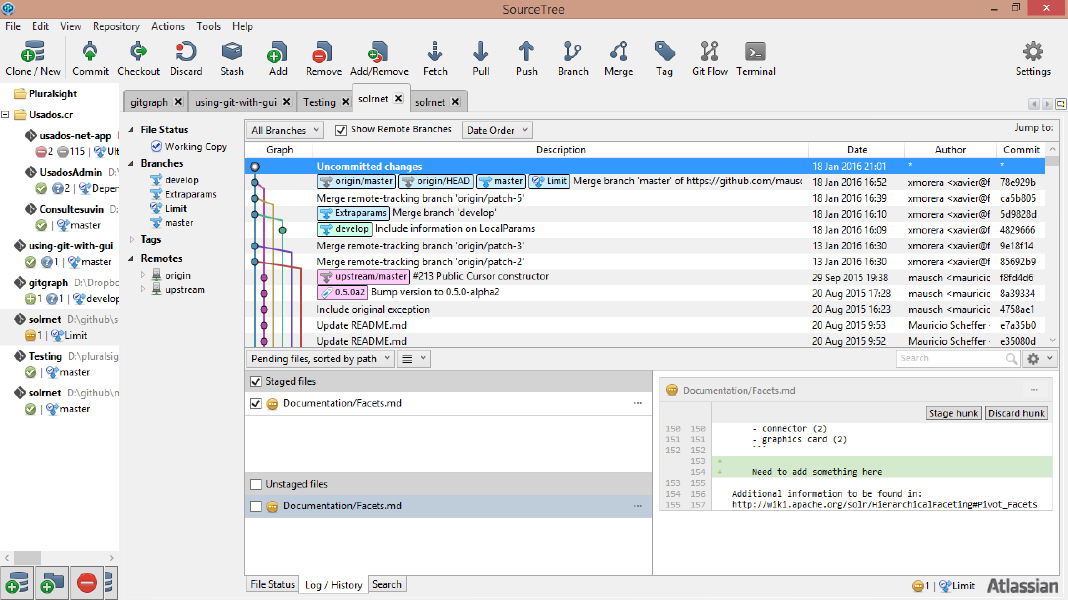Screen dimensions: 1068x600
Task: Open Settings gear in toolbar
Action: tap(1032, 52)
